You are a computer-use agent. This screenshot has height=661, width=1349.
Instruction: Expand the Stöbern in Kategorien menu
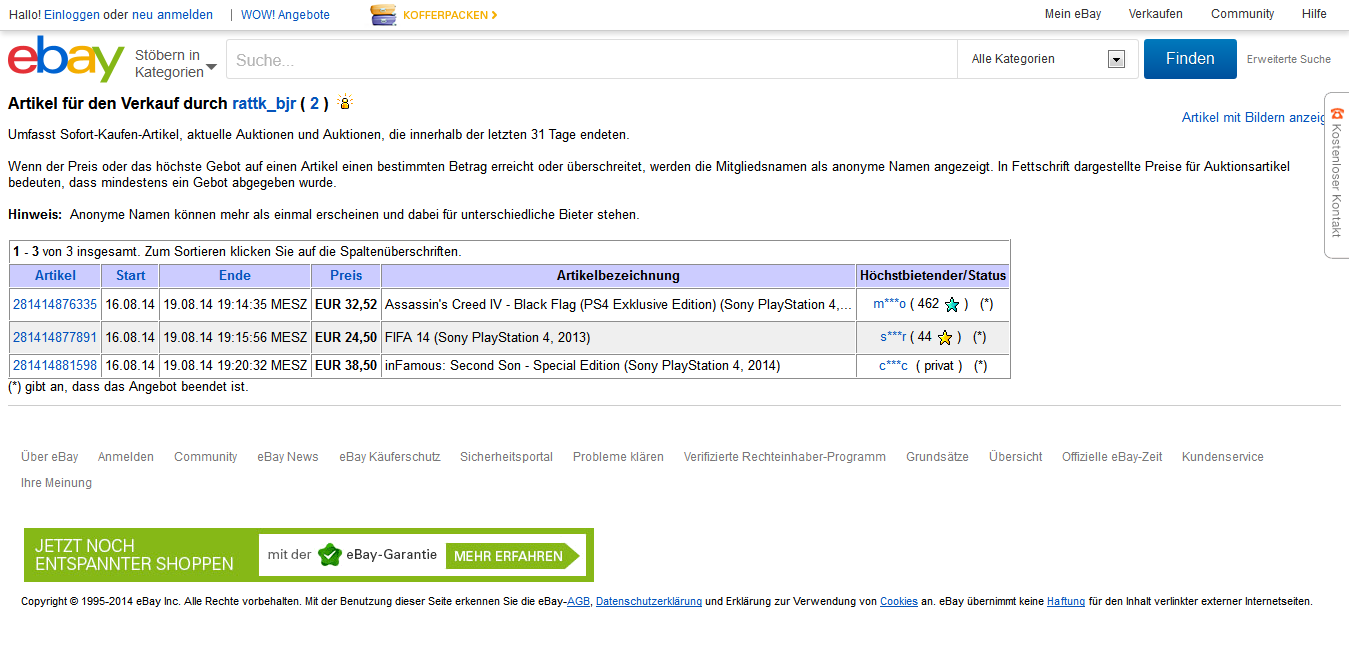(176, 63)
